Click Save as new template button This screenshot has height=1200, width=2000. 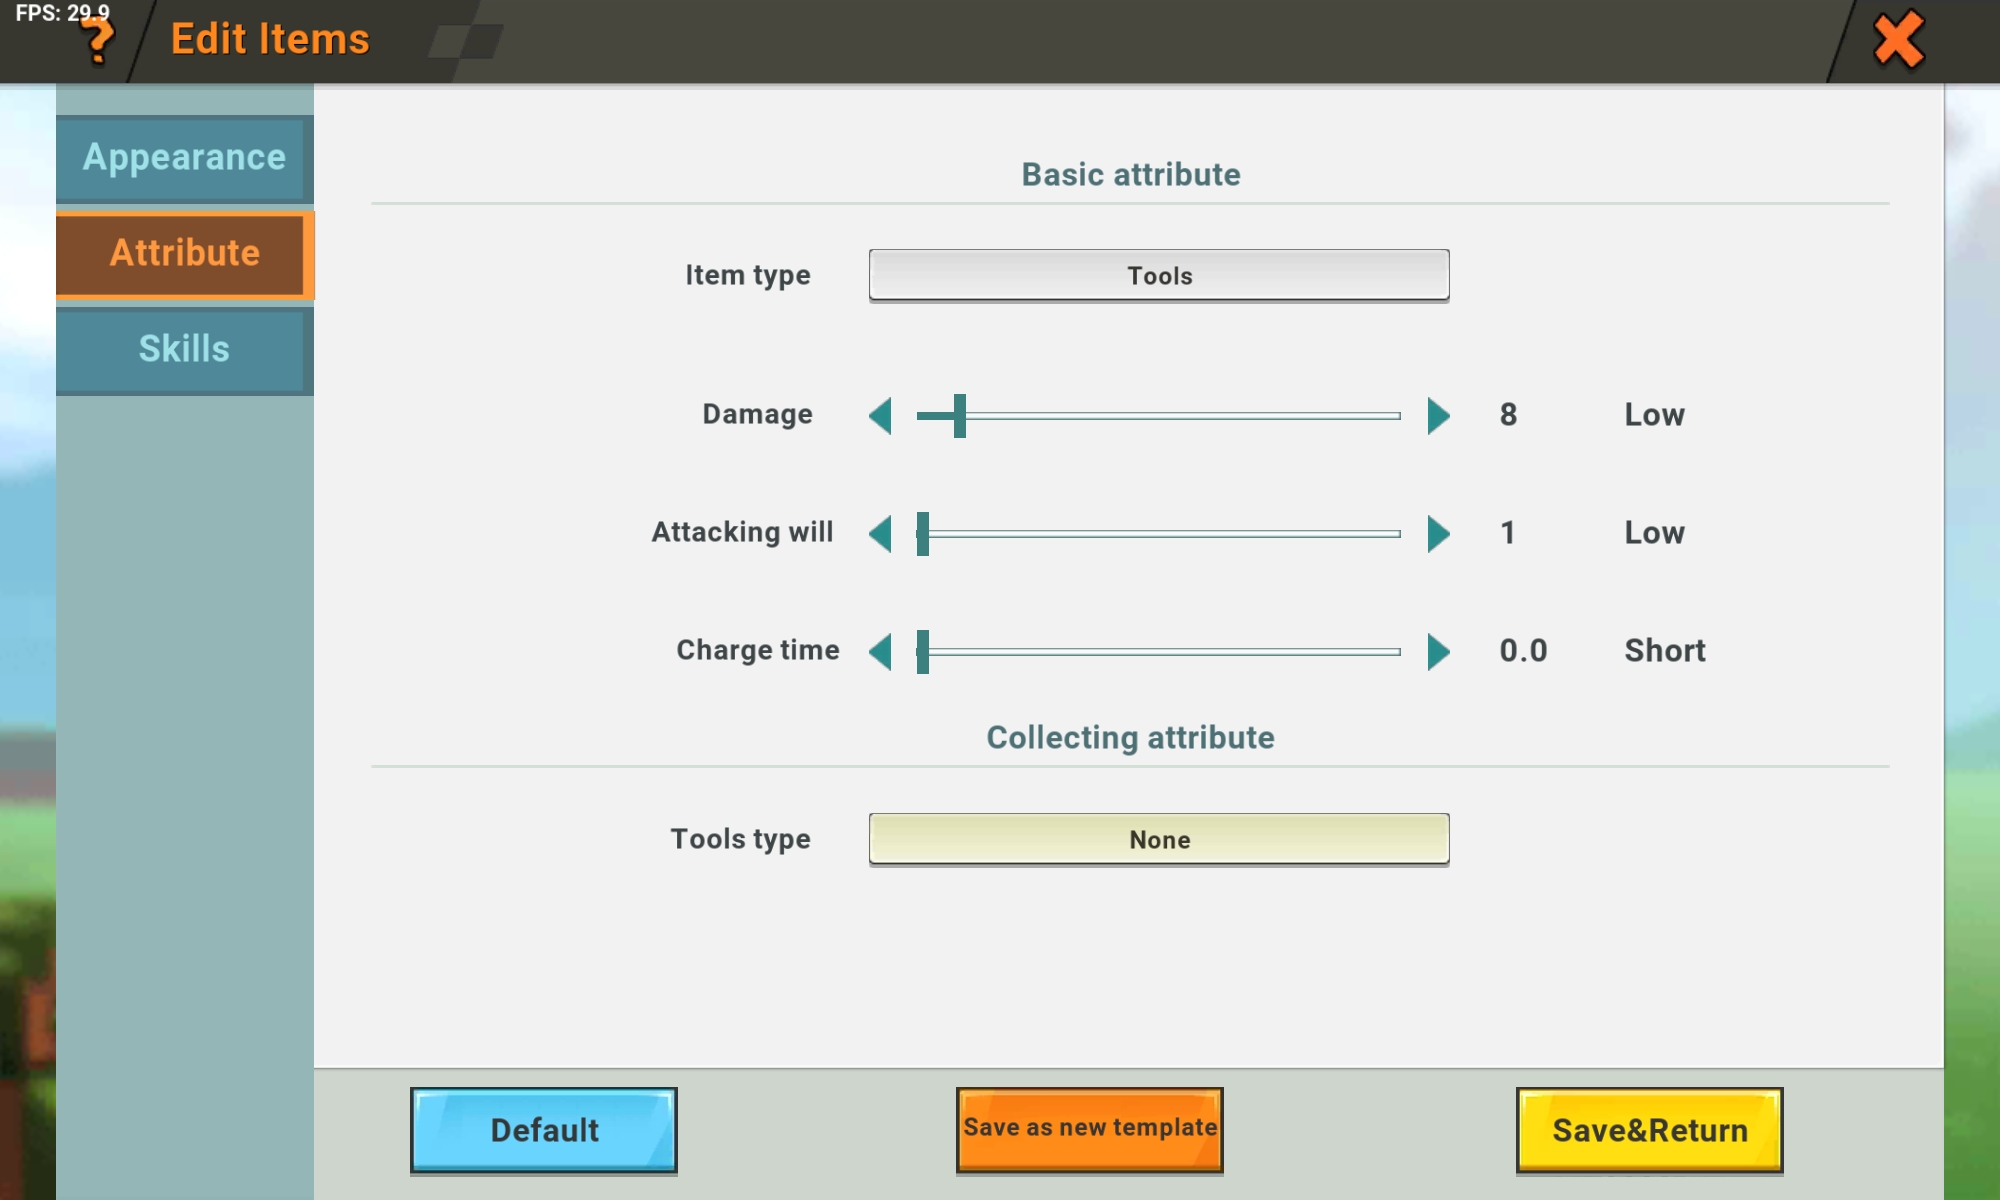pos(1089,1129)
